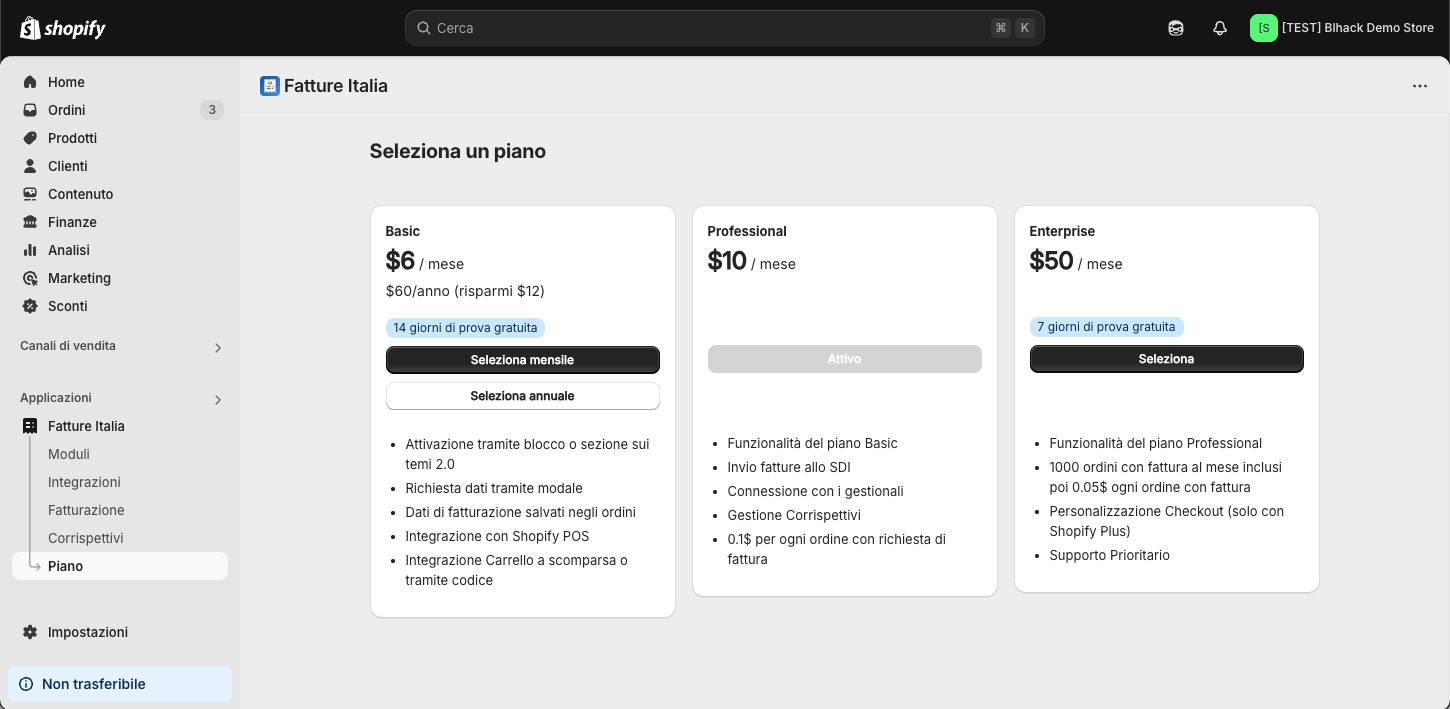Click the Shopify logo

[63, 28]
